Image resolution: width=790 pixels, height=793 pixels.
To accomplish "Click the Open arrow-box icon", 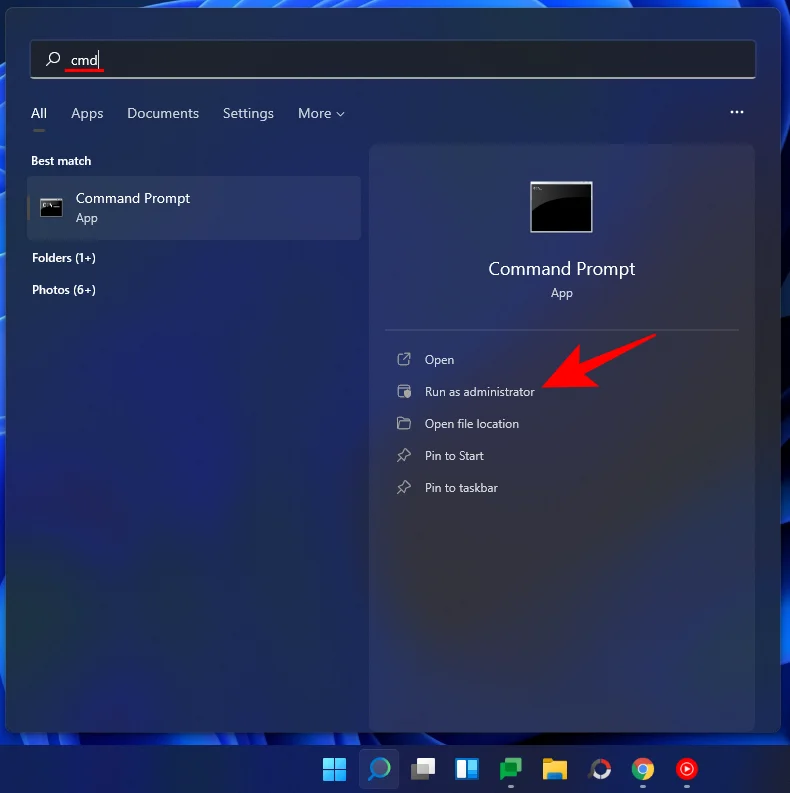I will [x=404, y=359].
